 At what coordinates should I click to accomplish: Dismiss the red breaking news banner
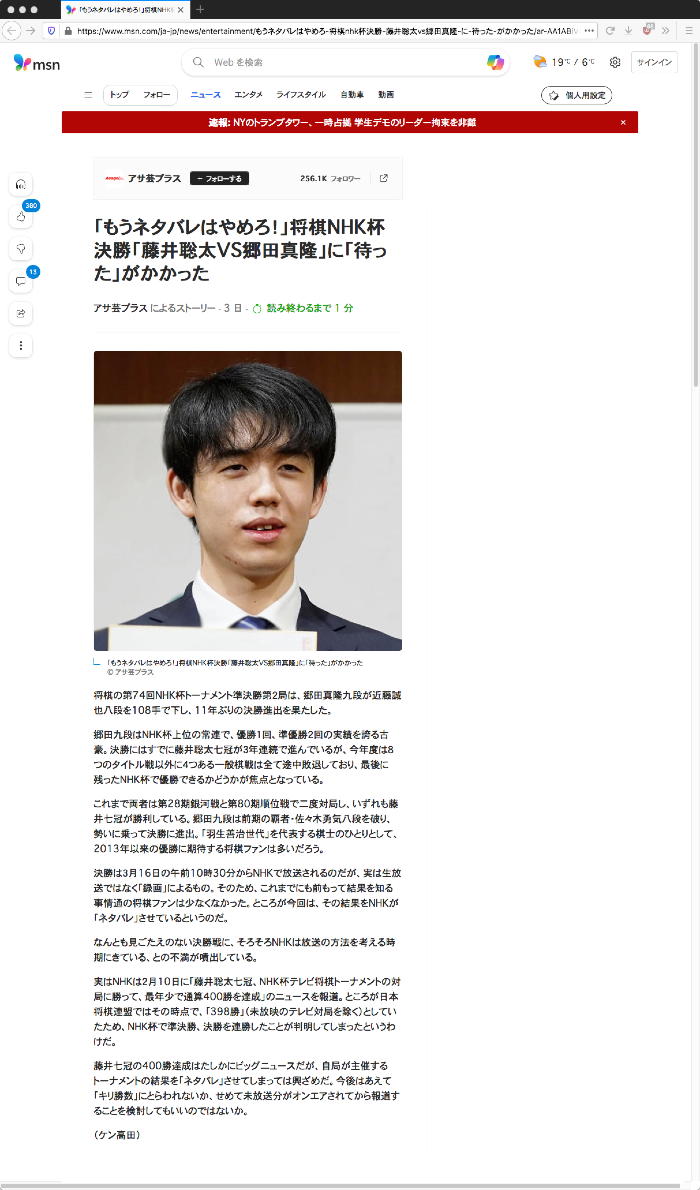point(623,122)
